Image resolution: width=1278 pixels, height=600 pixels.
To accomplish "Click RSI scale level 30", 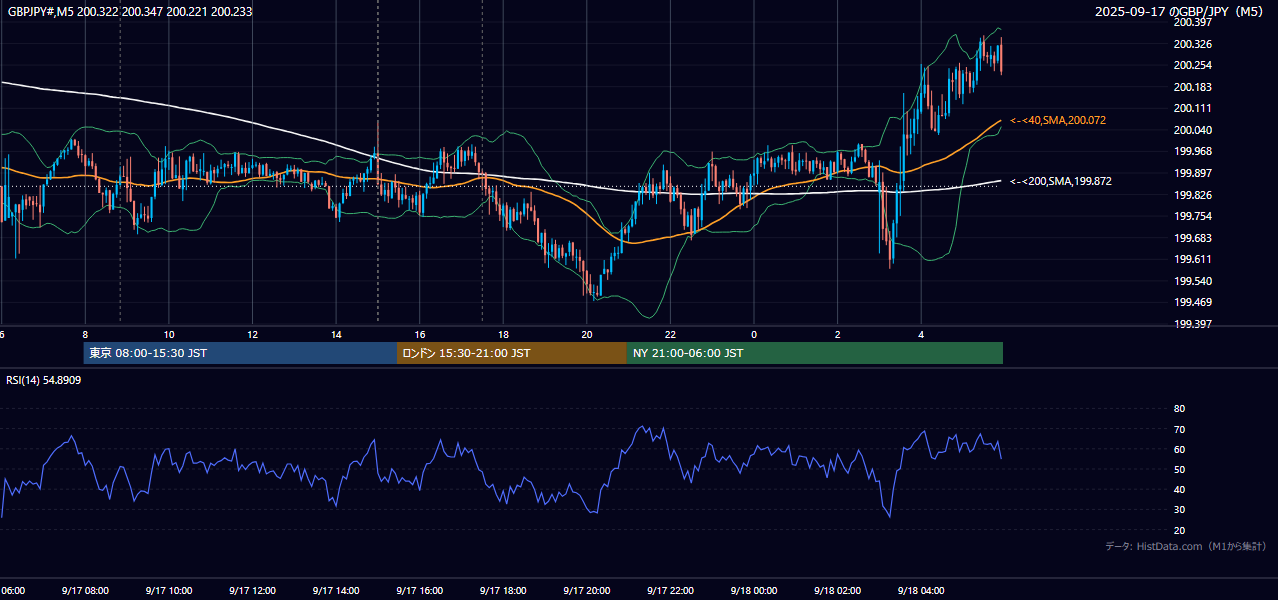I will (1179, 510).
